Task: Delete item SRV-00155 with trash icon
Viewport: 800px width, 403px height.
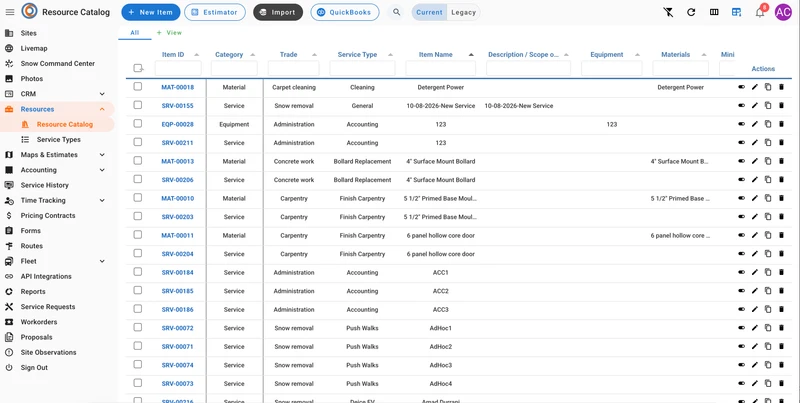Action: tap(781, 106)
